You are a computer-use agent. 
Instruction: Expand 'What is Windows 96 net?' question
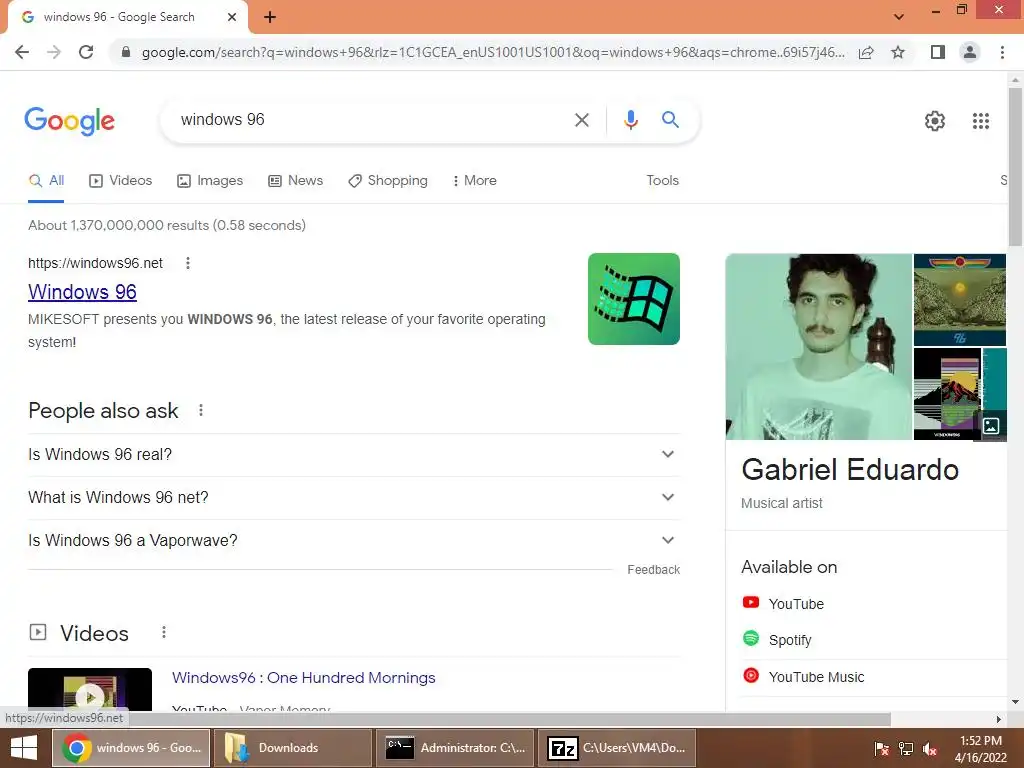(x=354, y=498)
